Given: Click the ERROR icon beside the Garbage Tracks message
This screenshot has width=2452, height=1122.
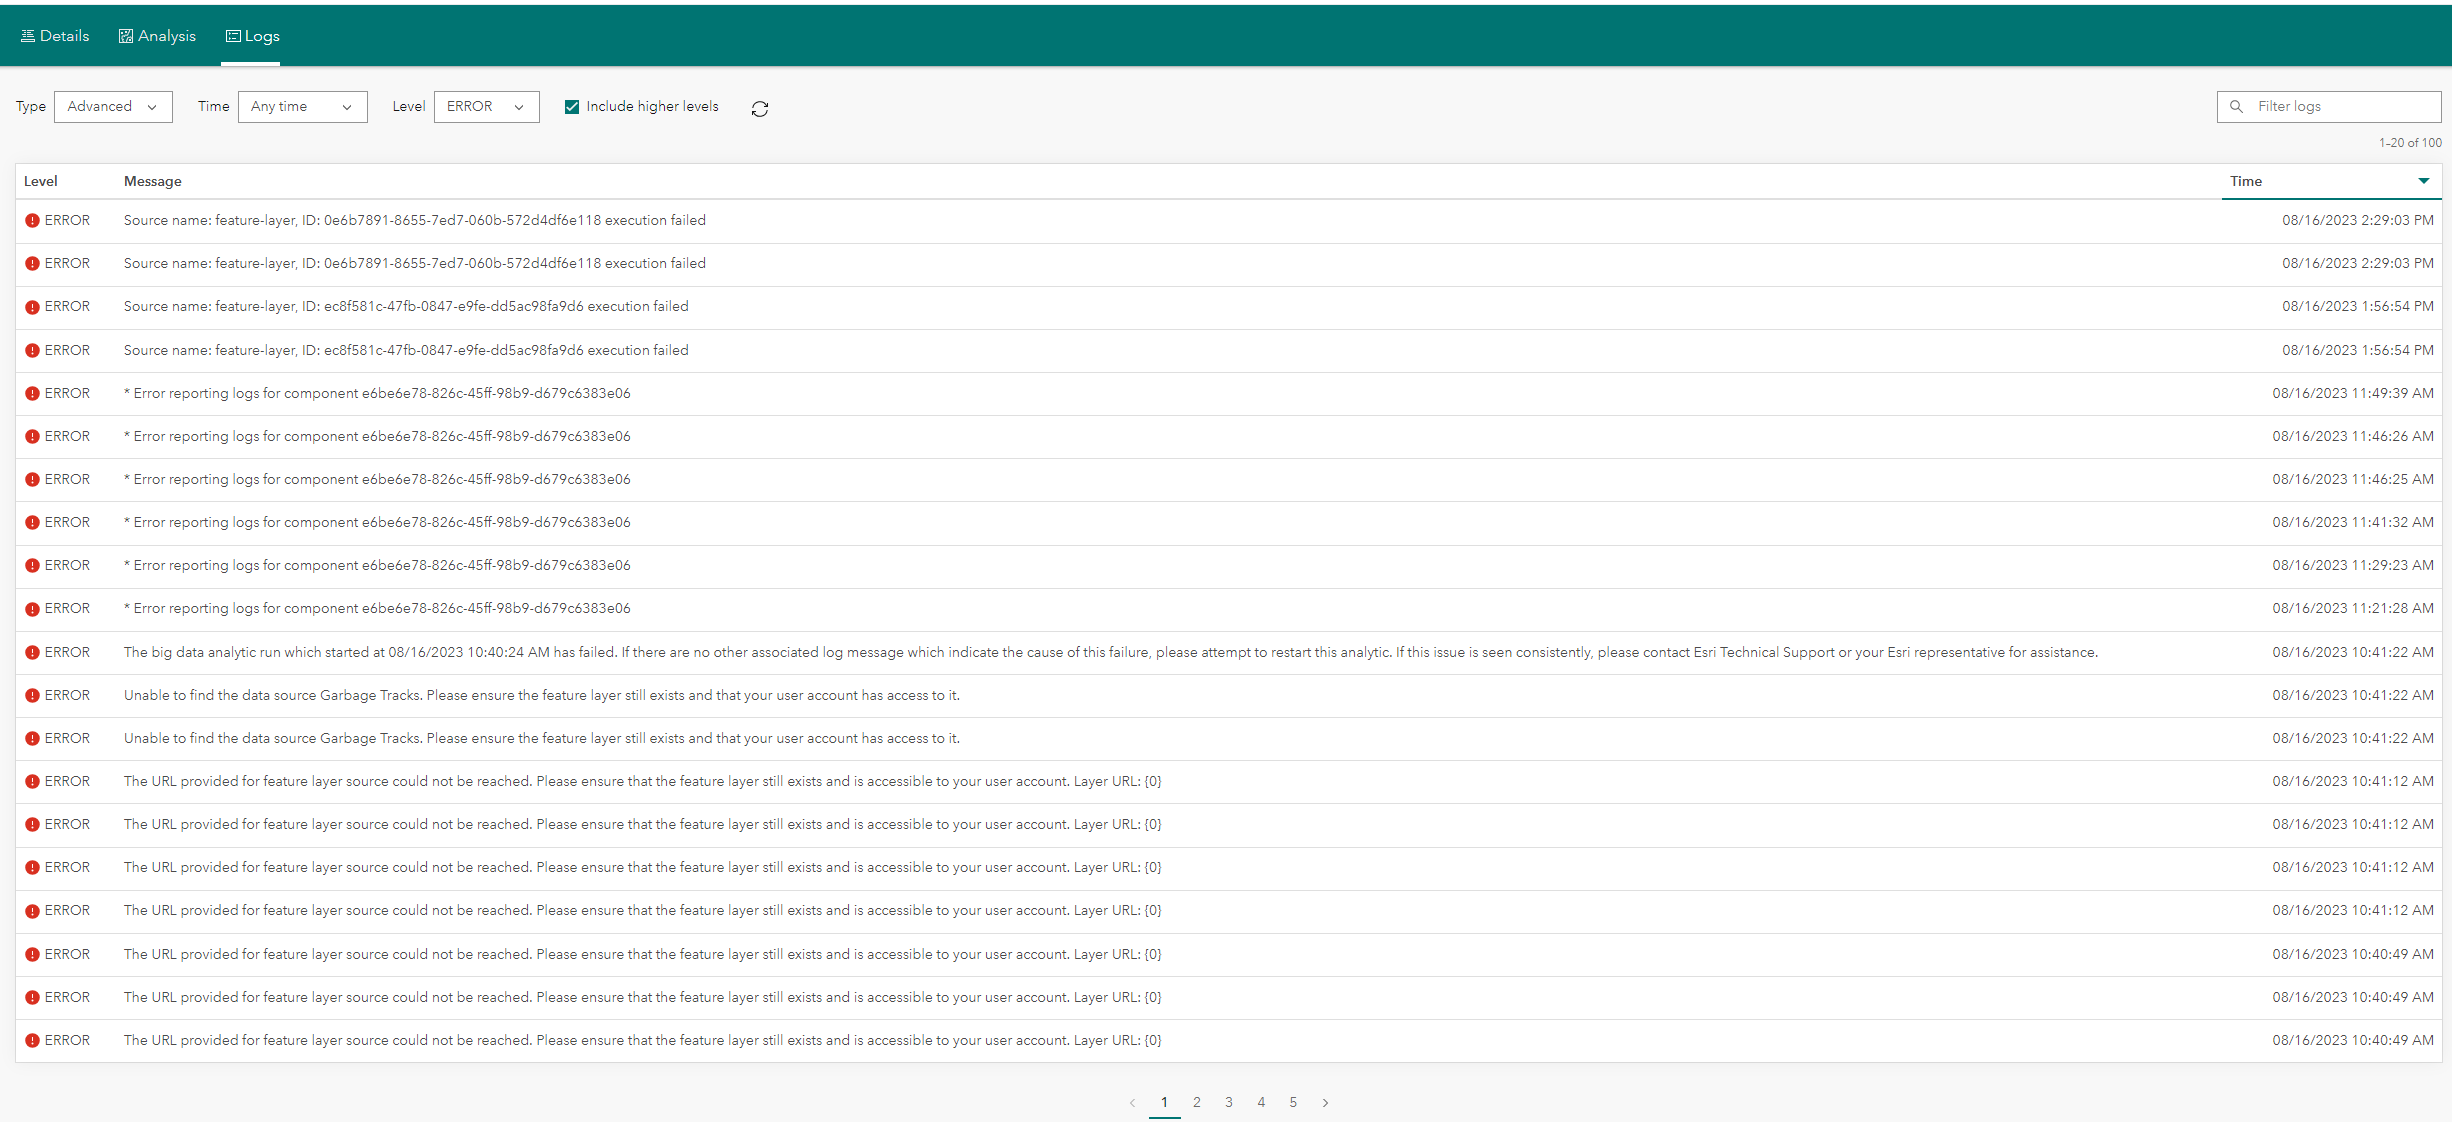Looking at the screenshot, I should coord(33,695).
